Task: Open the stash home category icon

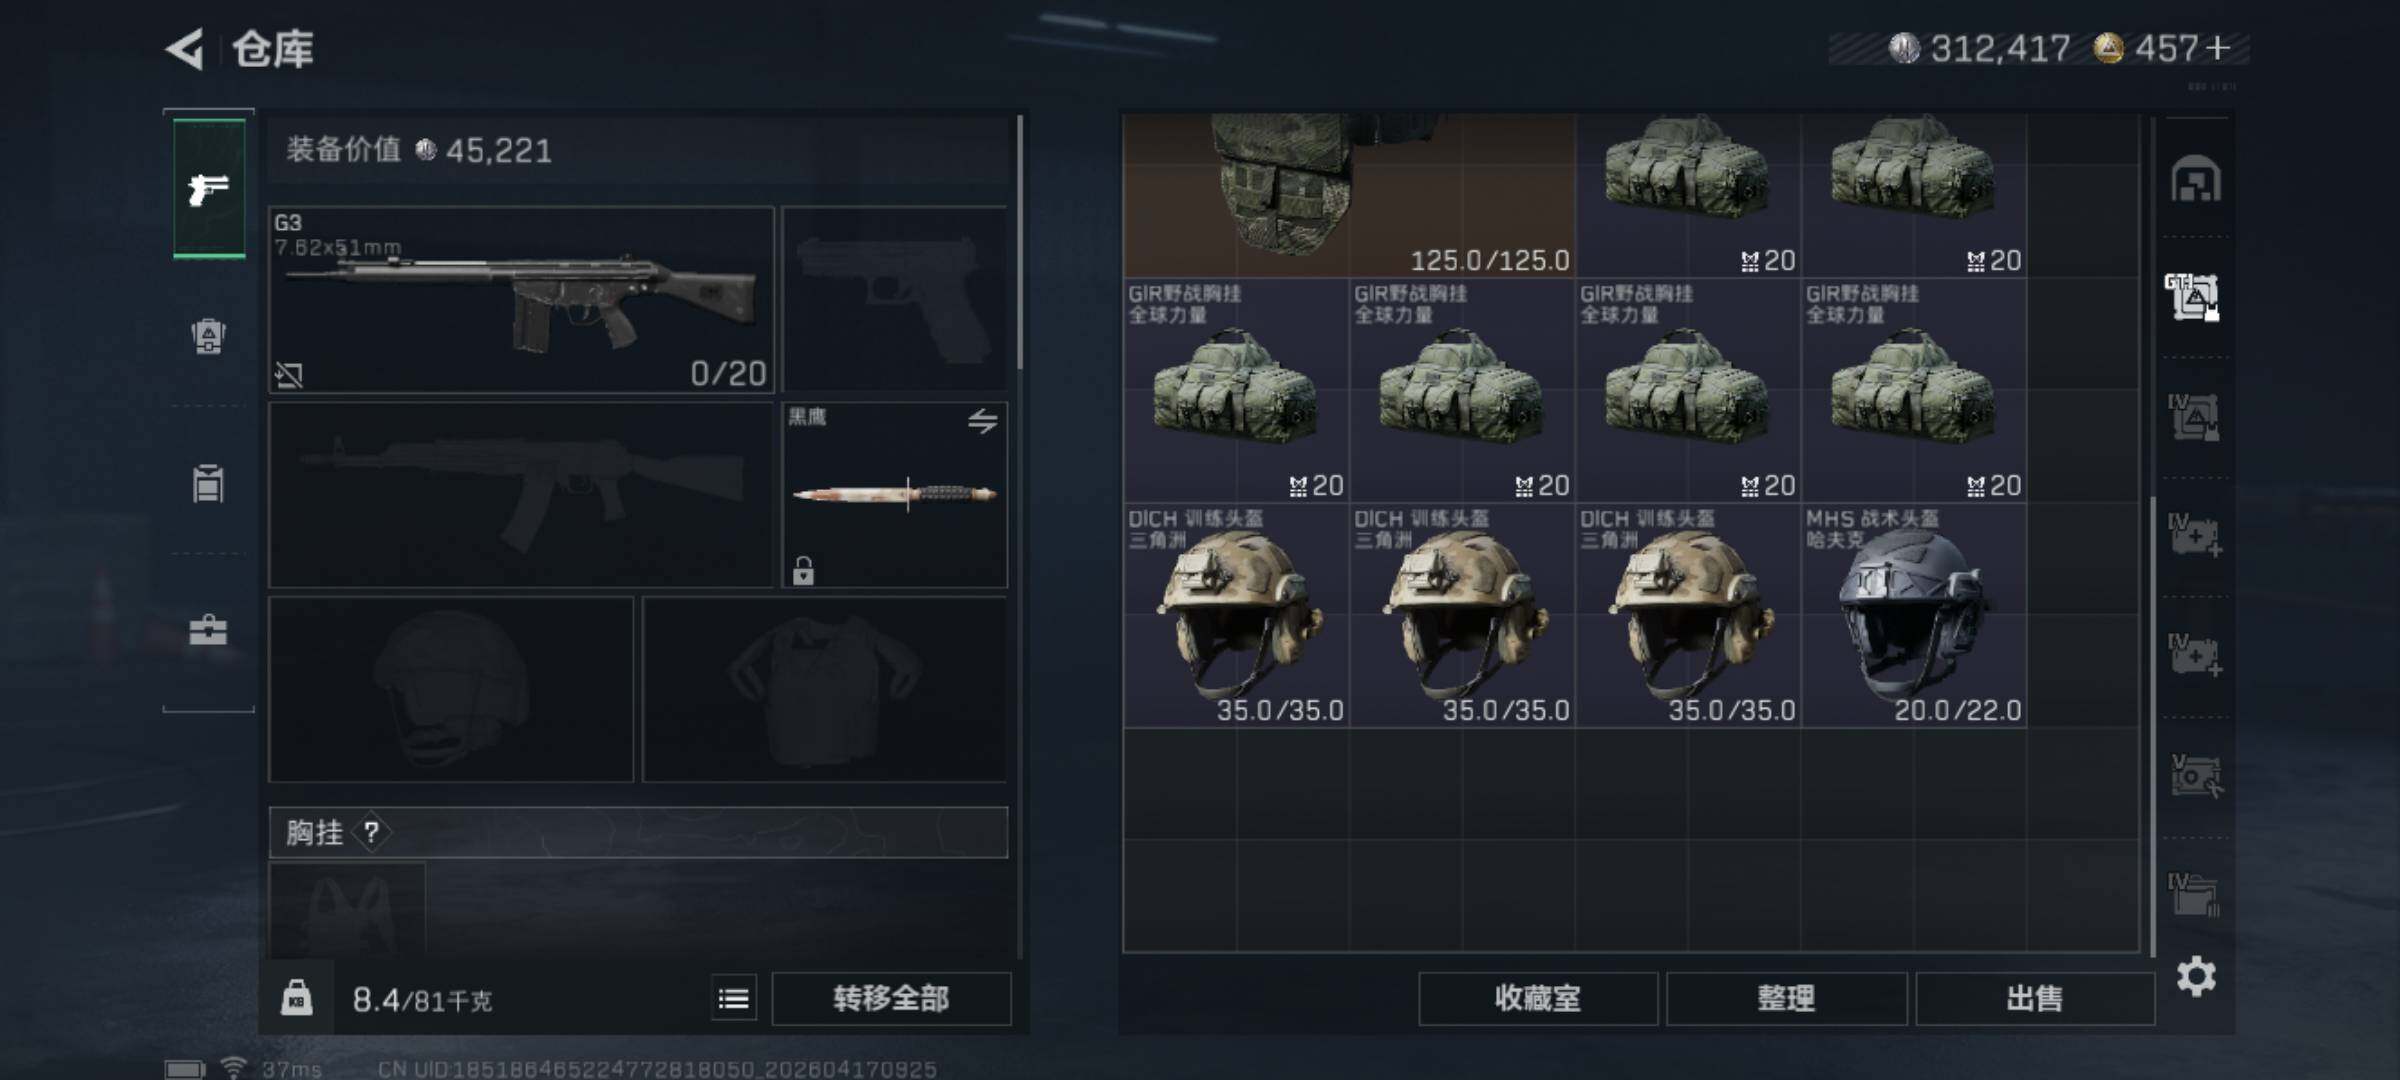Action: [2196, 180]
